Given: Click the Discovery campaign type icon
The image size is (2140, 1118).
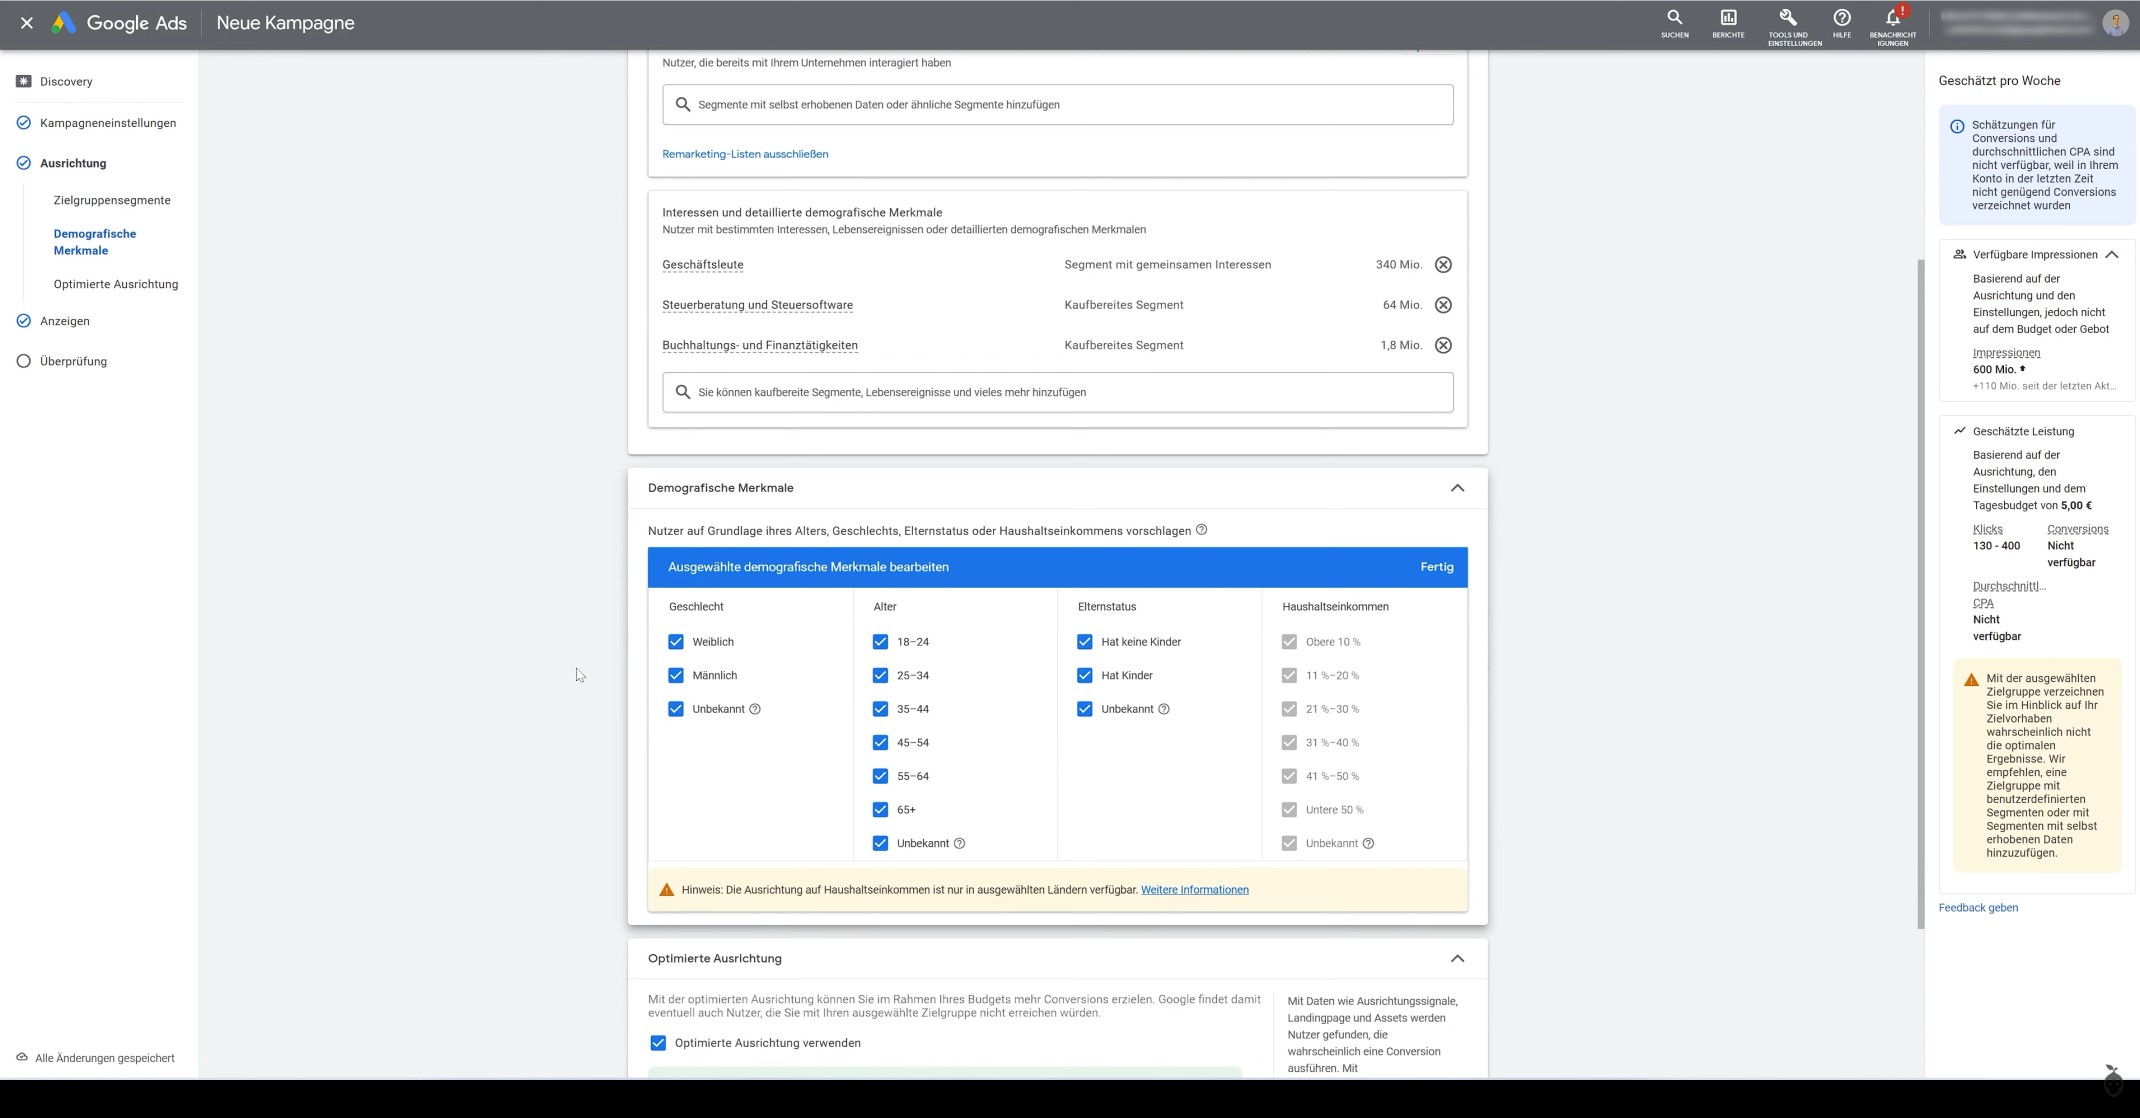Looking at the screenshot, I should pyautogui.click(x=24, y=81).
